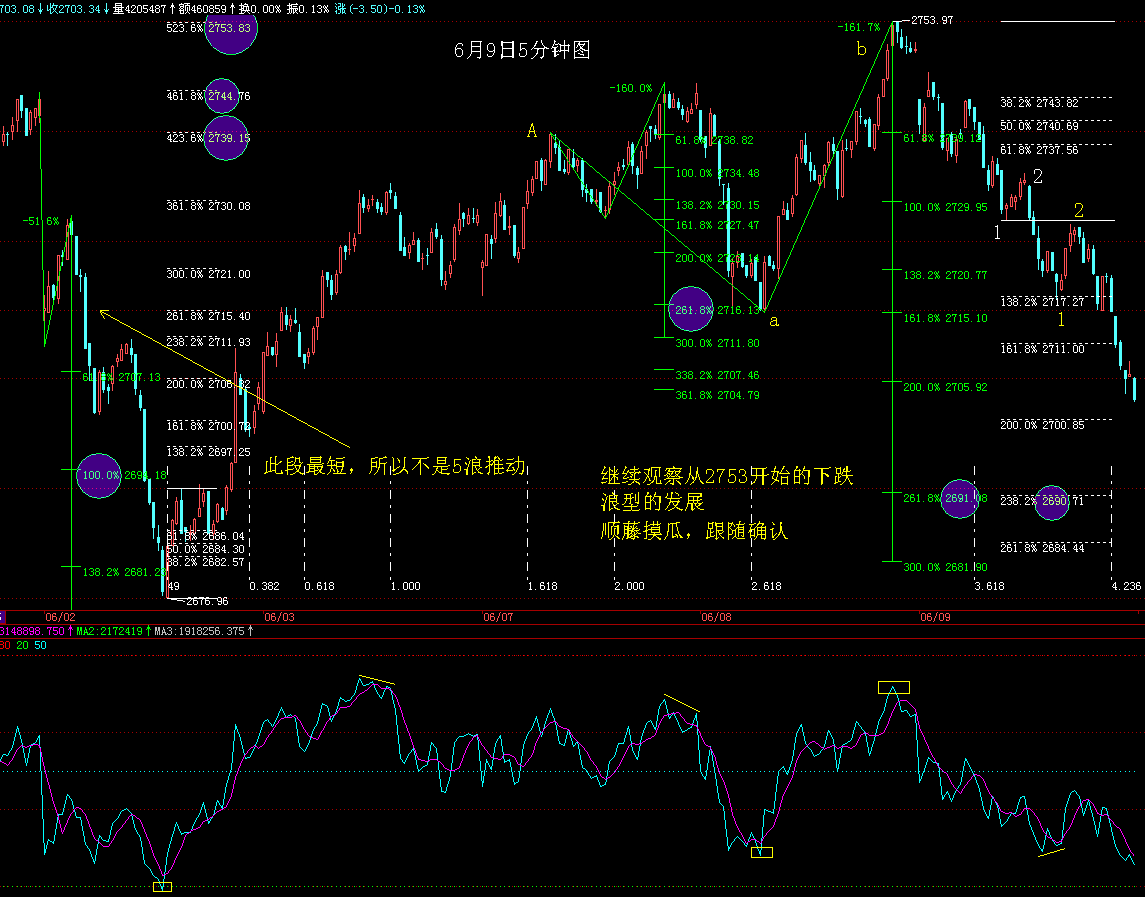This screenshot has height=897, width=1145.
Task: Click the 06/07 date label on the time axis
Action: tap(497, 617)
